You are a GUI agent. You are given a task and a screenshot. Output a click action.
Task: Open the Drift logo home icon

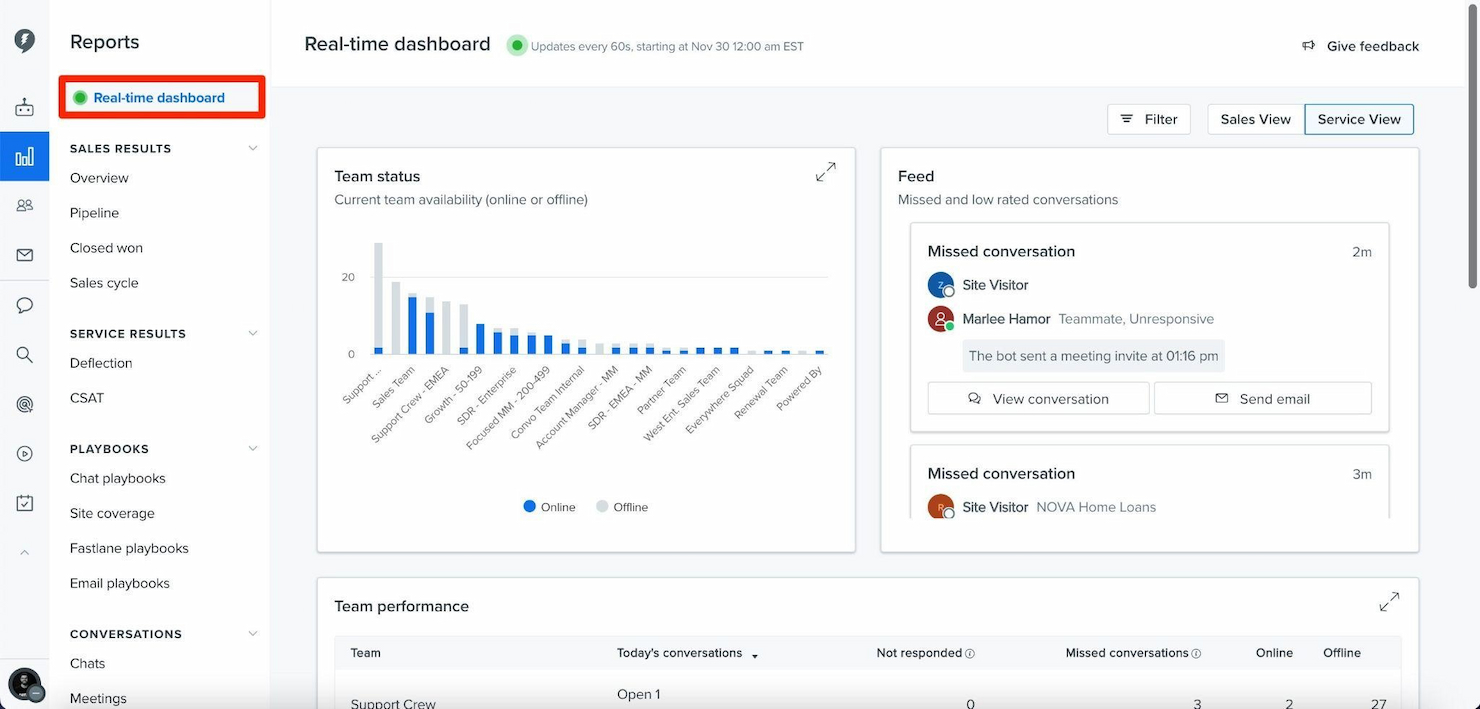click(x=25, y=40)
